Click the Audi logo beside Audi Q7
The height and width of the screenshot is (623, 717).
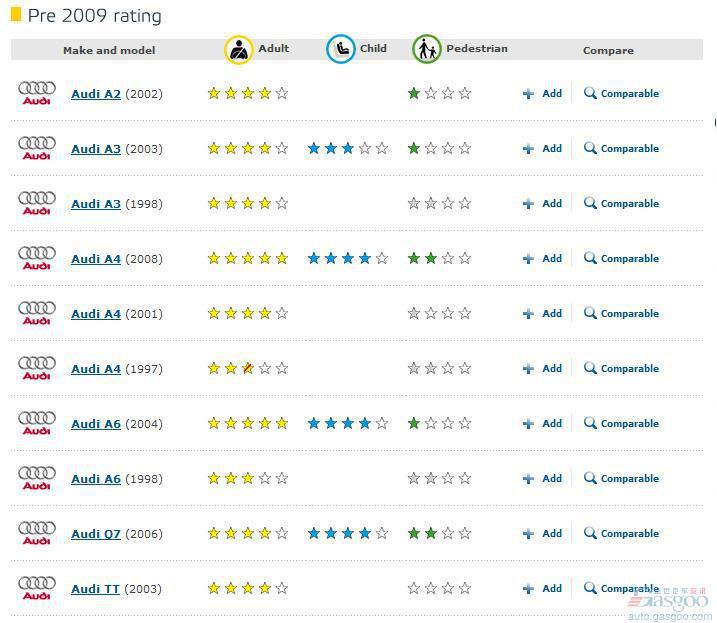[x=37, y=533]
